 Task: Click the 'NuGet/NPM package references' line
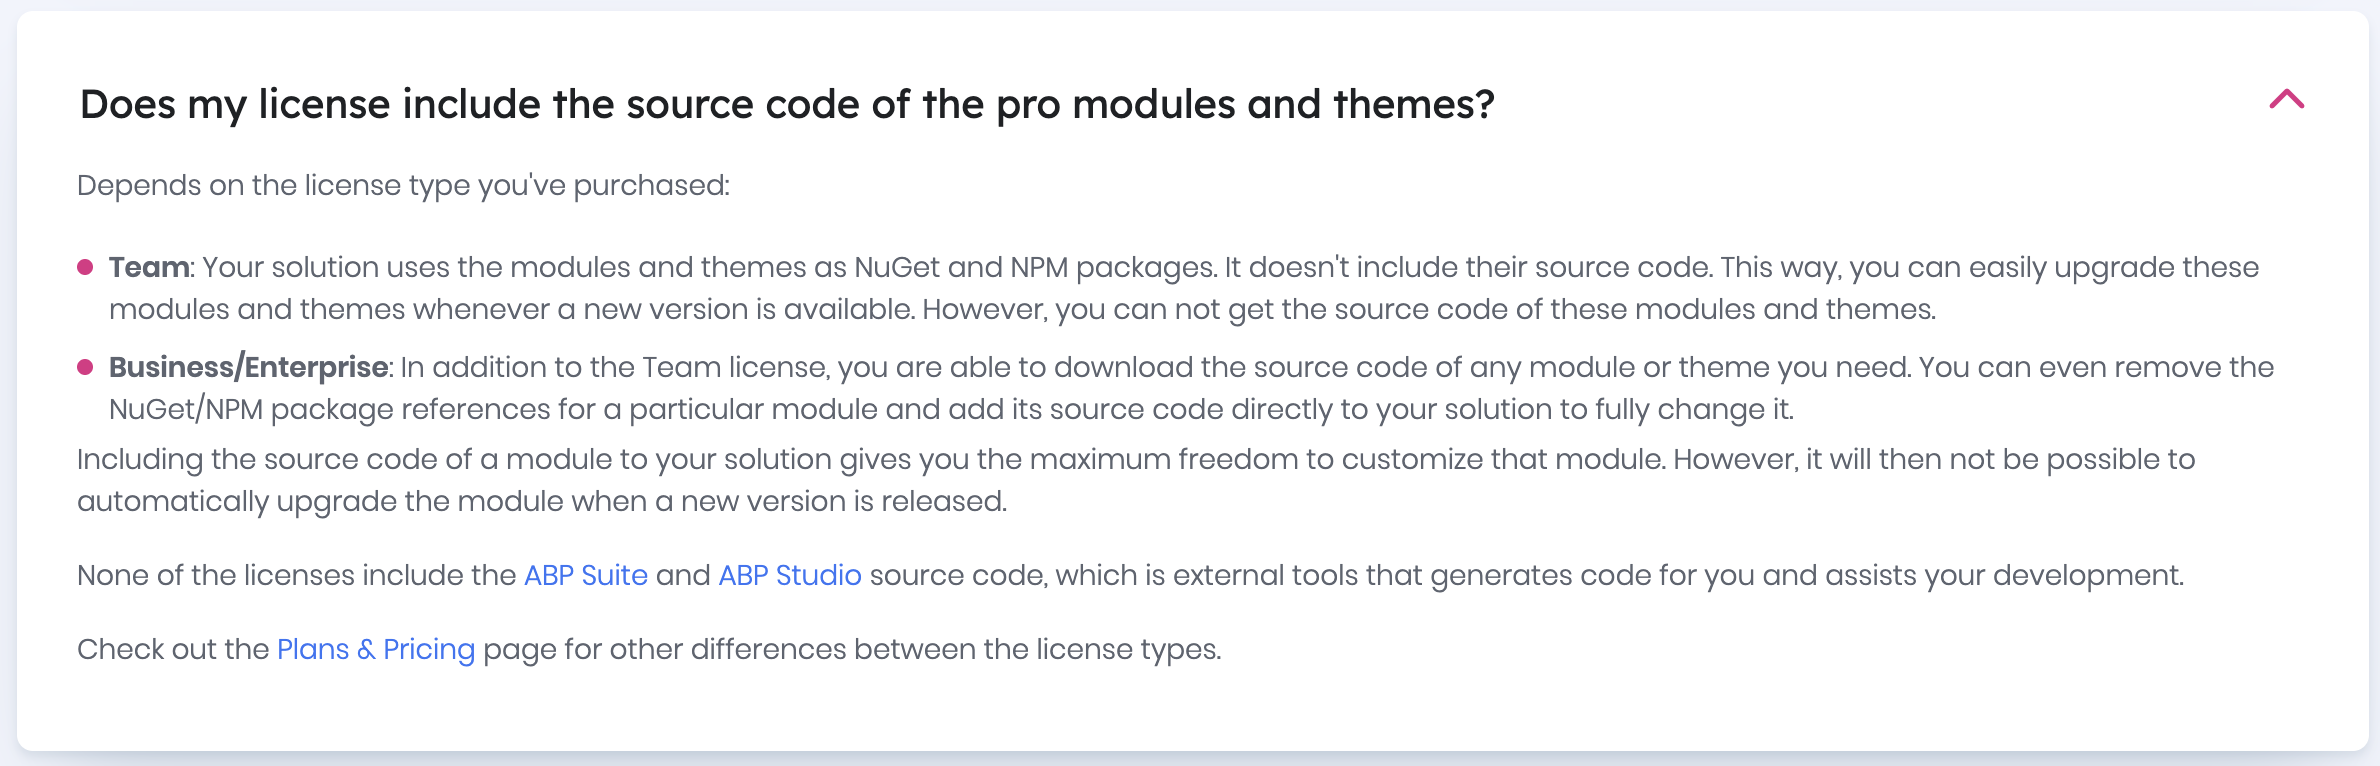click(x=952, y=409)
